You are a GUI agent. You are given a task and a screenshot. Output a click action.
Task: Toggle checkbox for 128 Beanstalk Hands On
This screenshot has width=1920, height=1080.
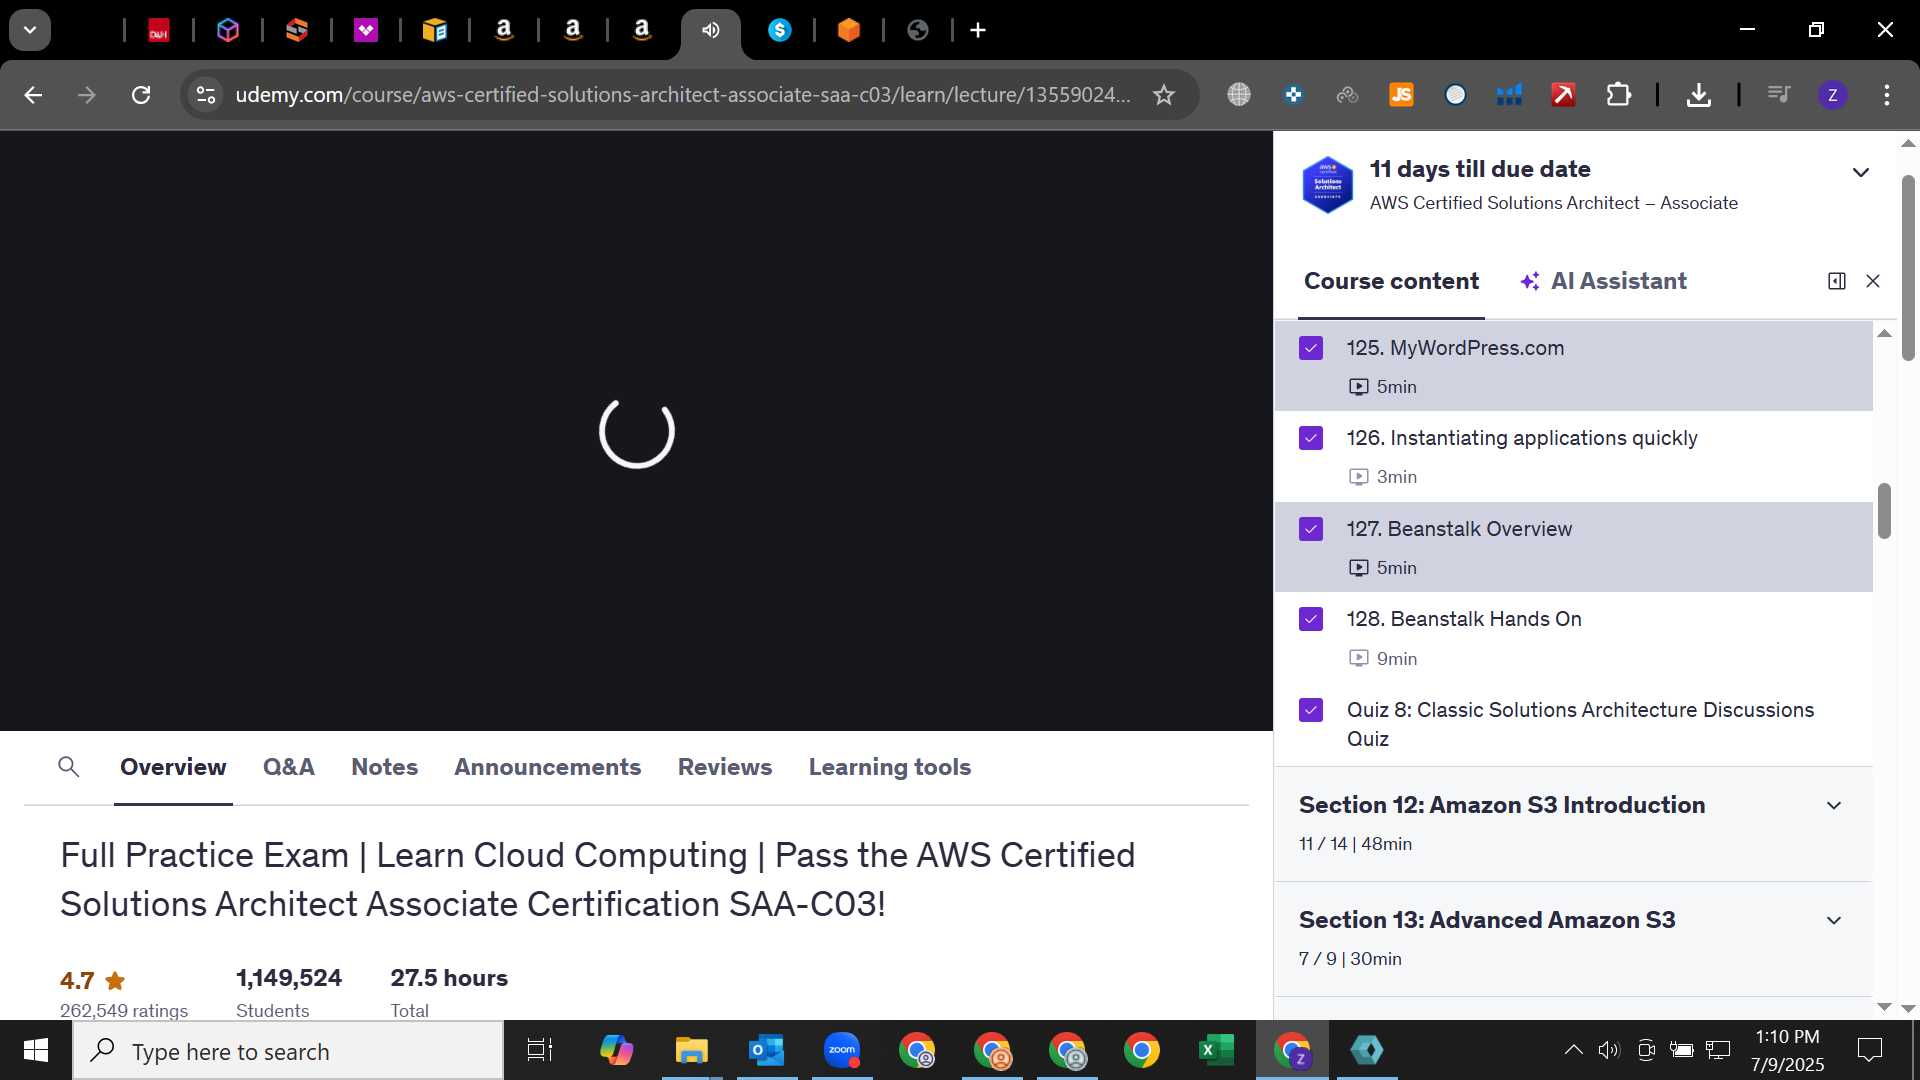(1311, 619)
